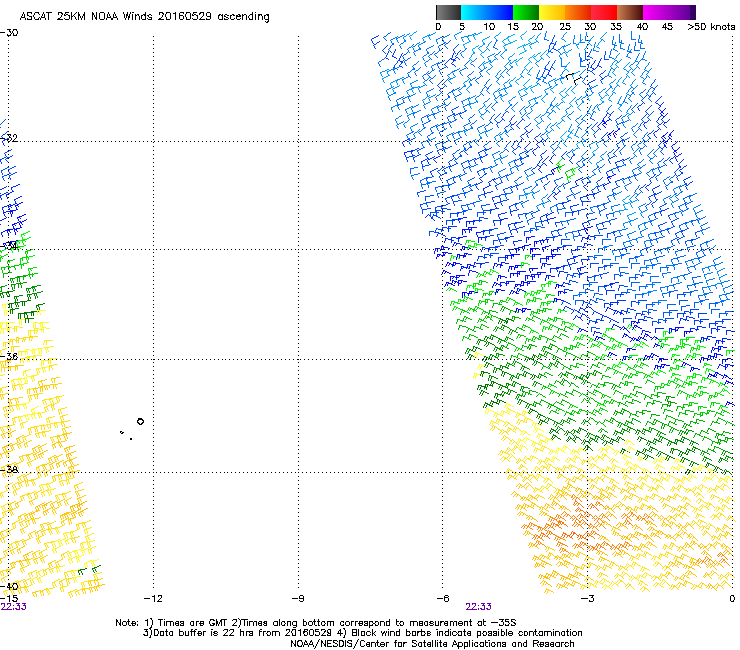740x650 pixels.
Task: Click the magenta 40-45 knots color segment
Action: pyautogui.click(x=656, y=12)
